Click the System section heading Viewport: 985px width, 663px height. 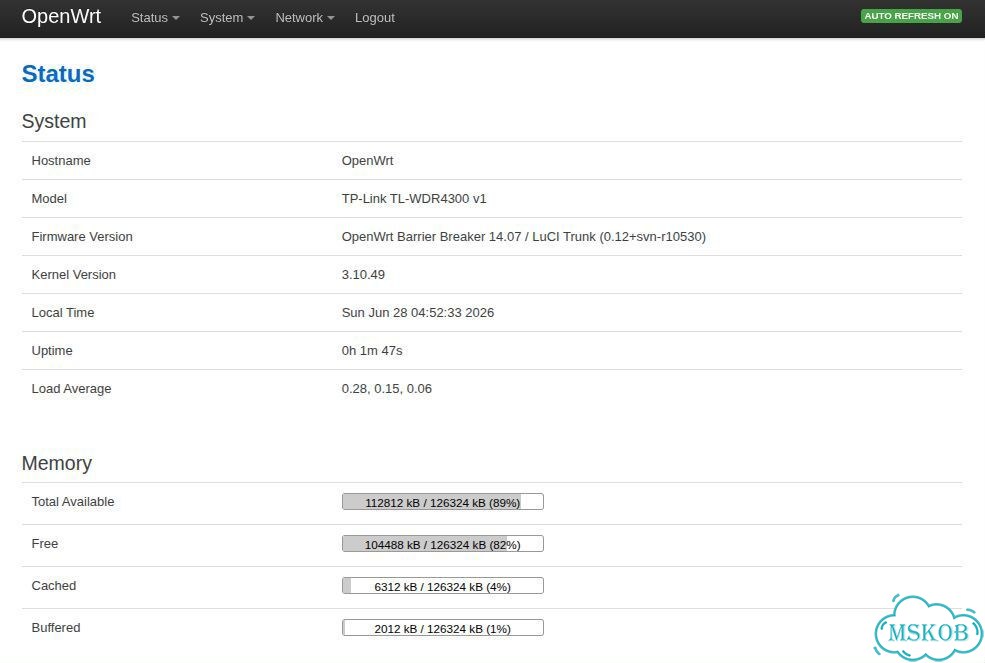coord(53,121)
